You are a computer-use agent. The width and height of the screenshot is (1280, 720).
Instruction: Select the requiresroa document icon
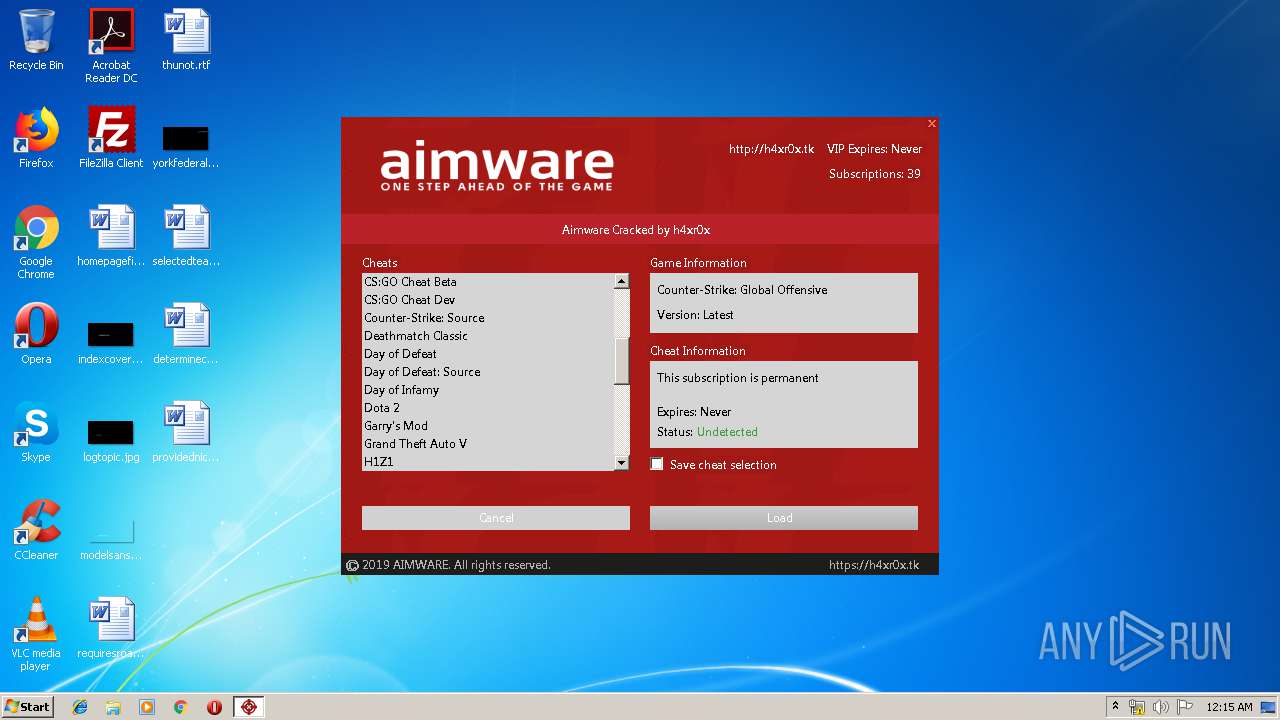click(x=111, y=628)
